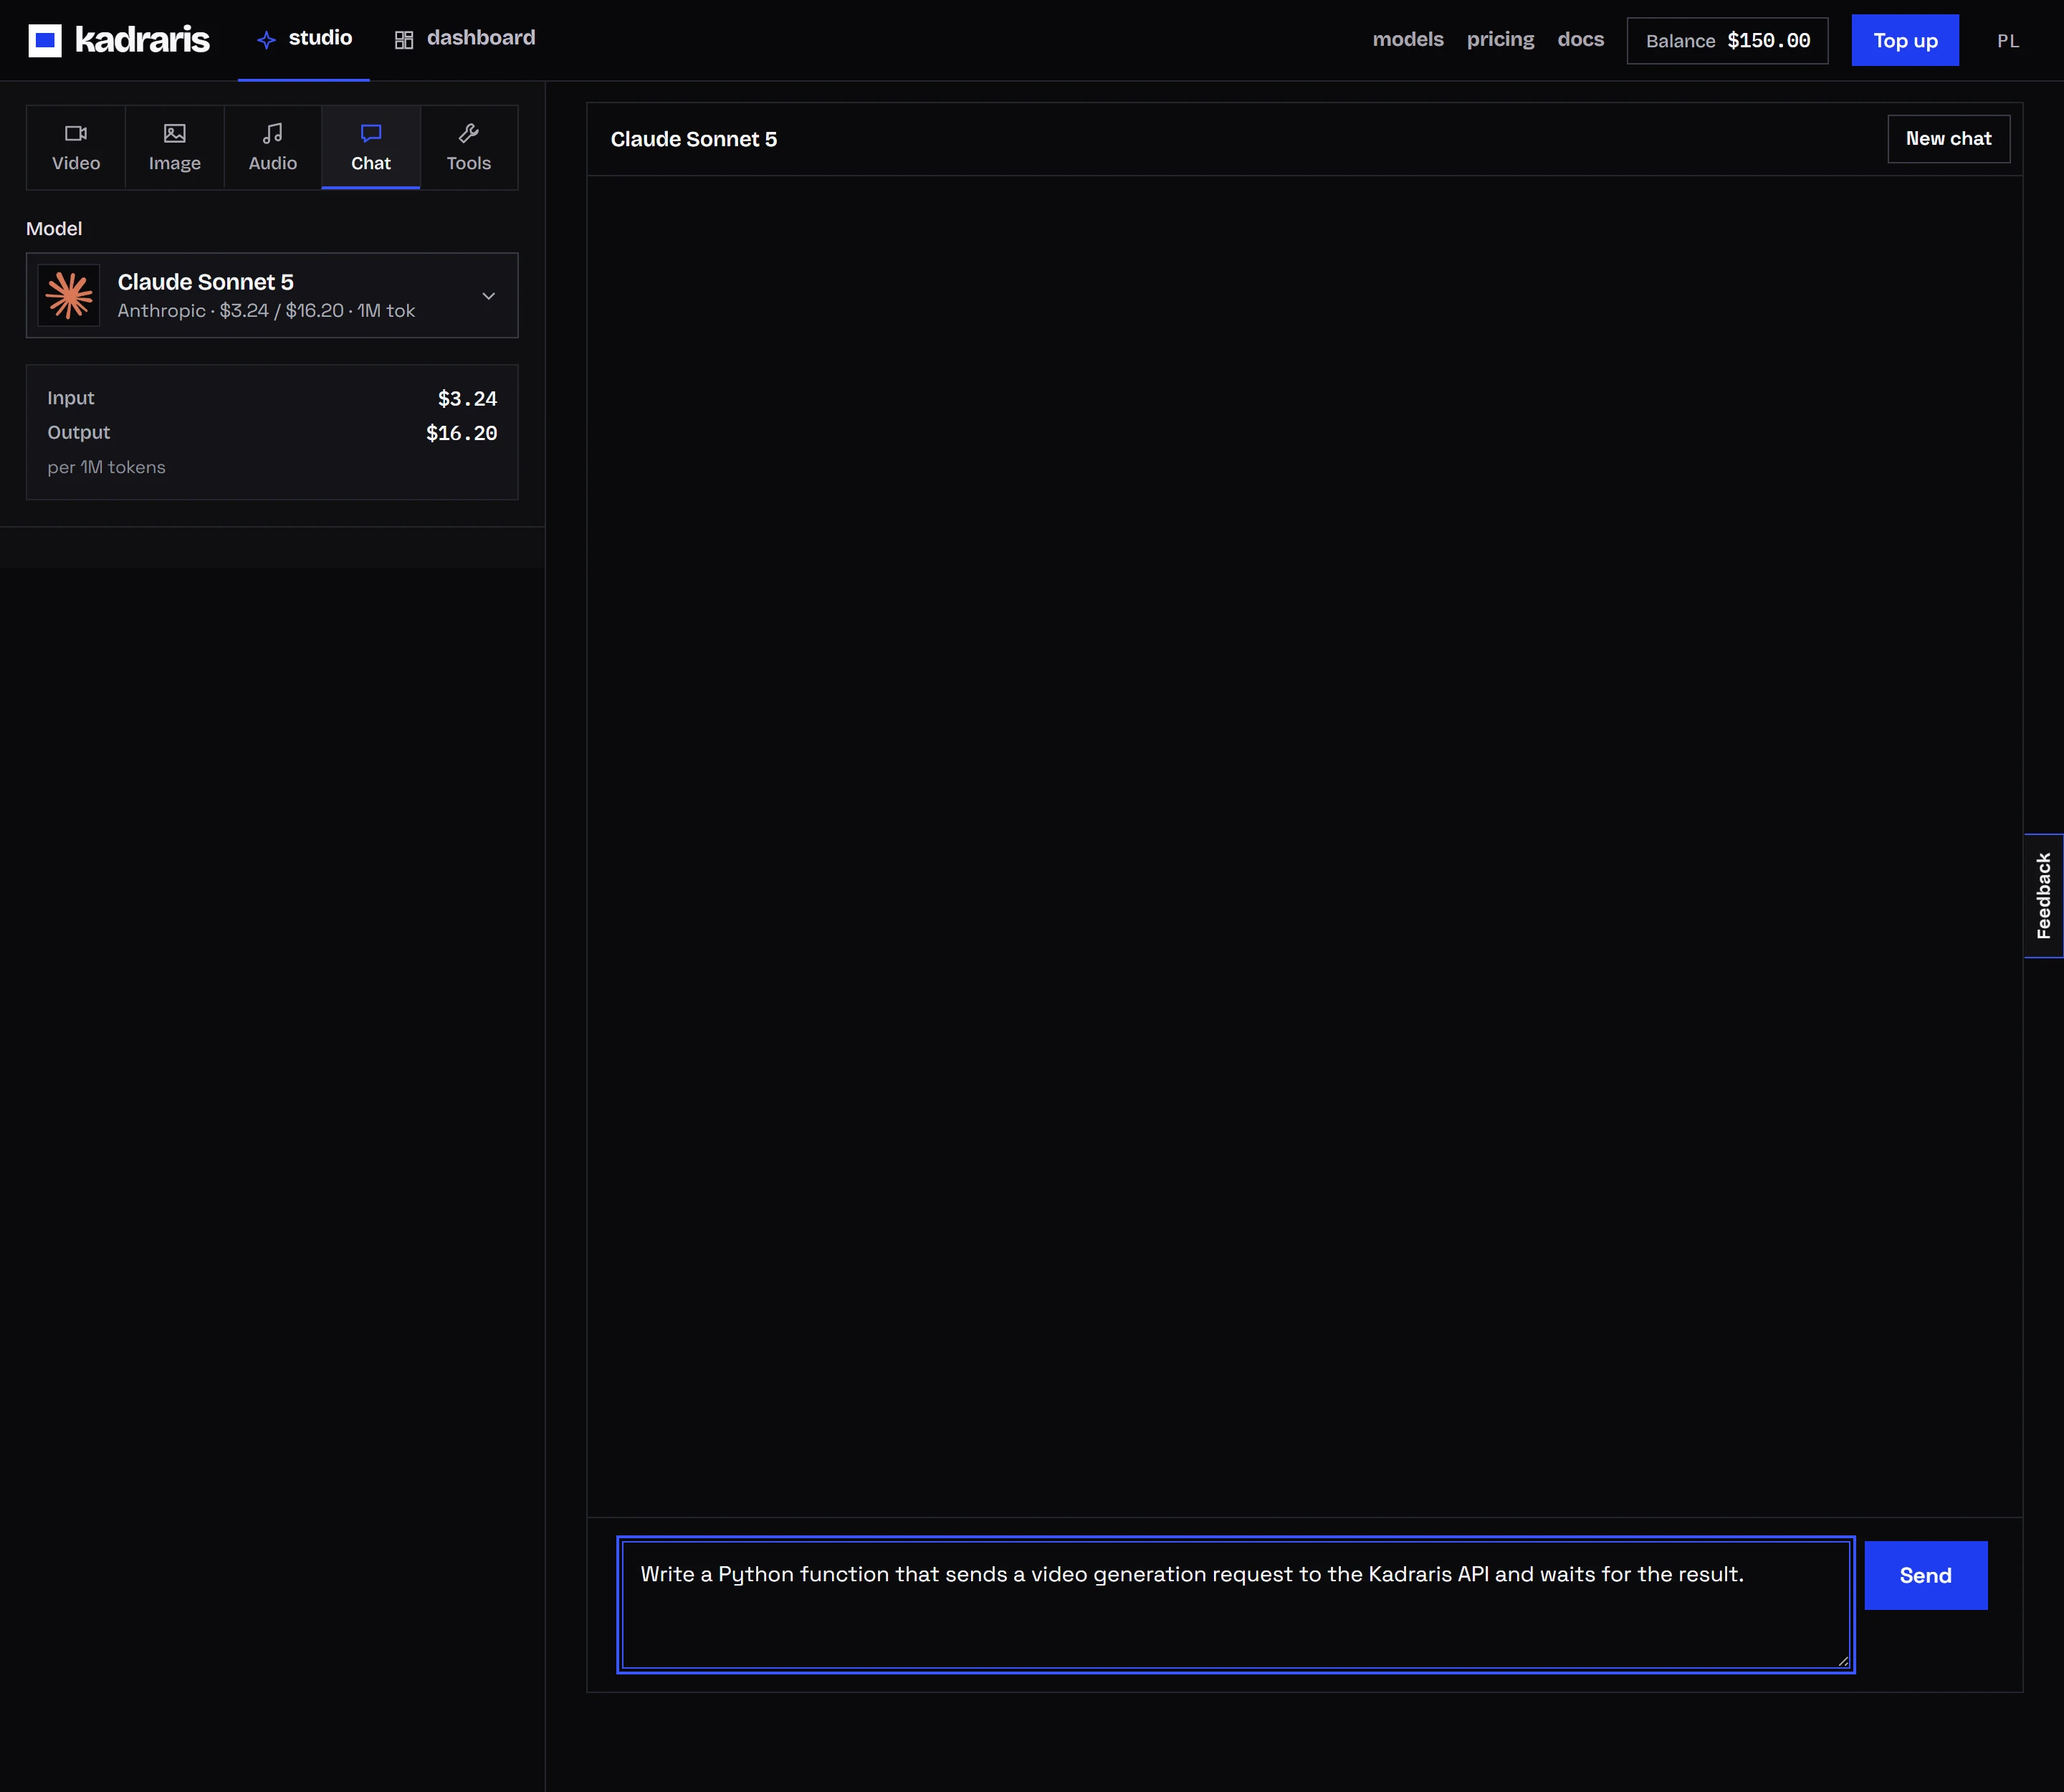Image resolution: width=2064 pixels, height=1792 pixels.
Task: Go to the pricing page
Action: 1500,39
